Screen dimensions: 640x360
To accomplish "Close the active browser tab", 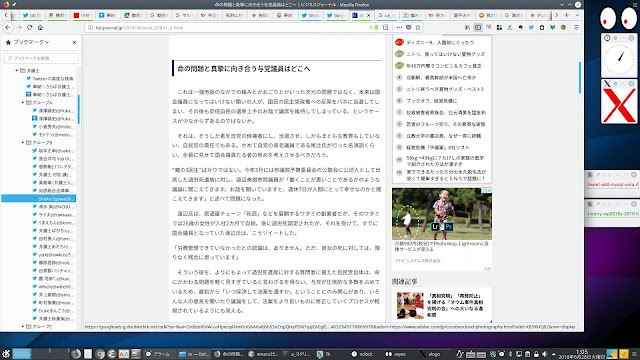I will (x=368, y=15).
